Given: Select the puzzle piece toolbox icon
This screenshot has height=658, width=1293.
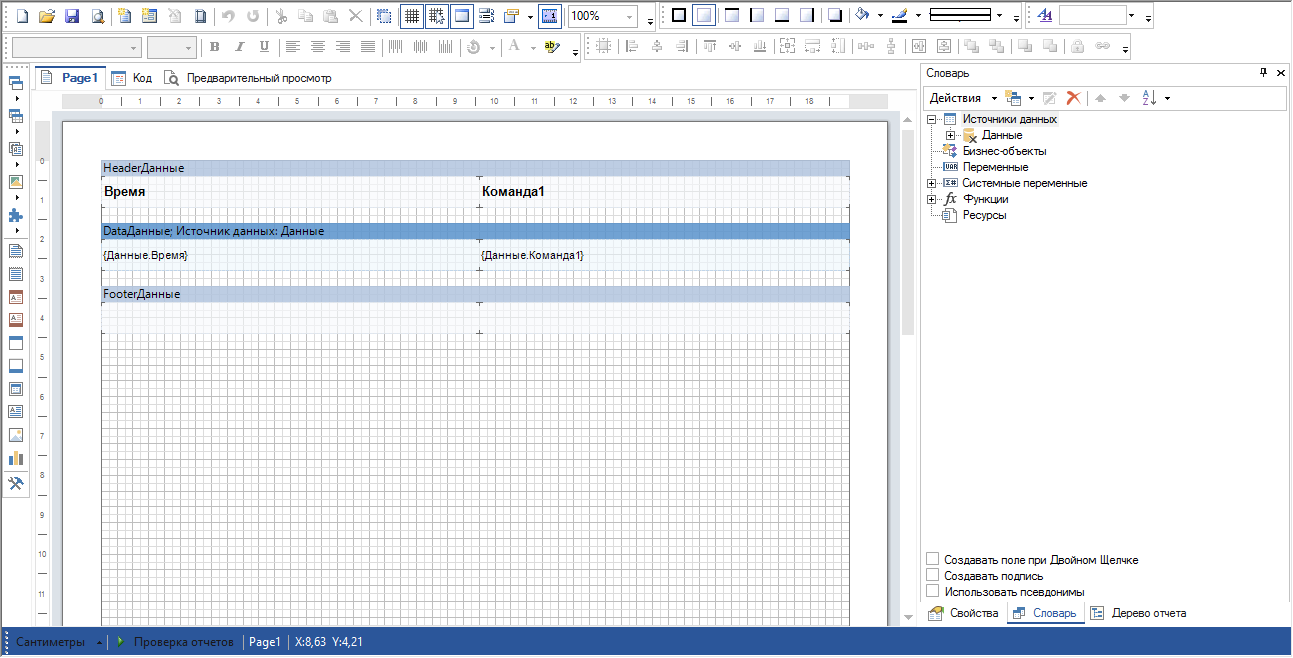Looking at the screenshot, I should coord(15,215).
